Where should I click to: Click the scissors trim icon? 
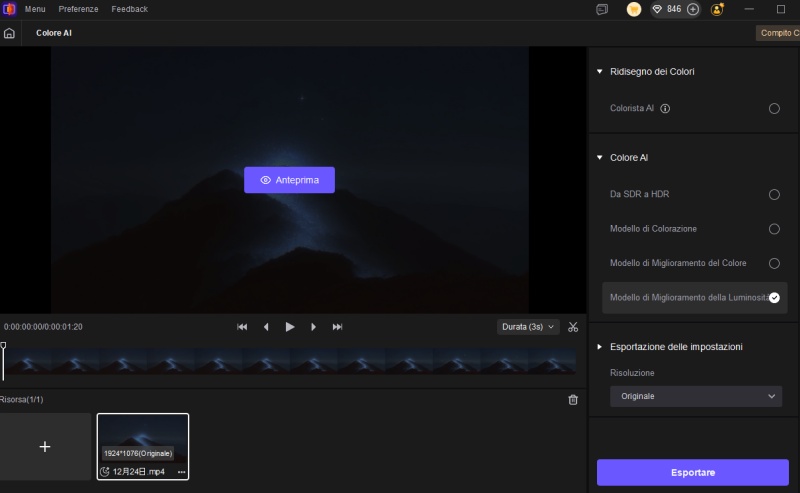coord(573,327)
